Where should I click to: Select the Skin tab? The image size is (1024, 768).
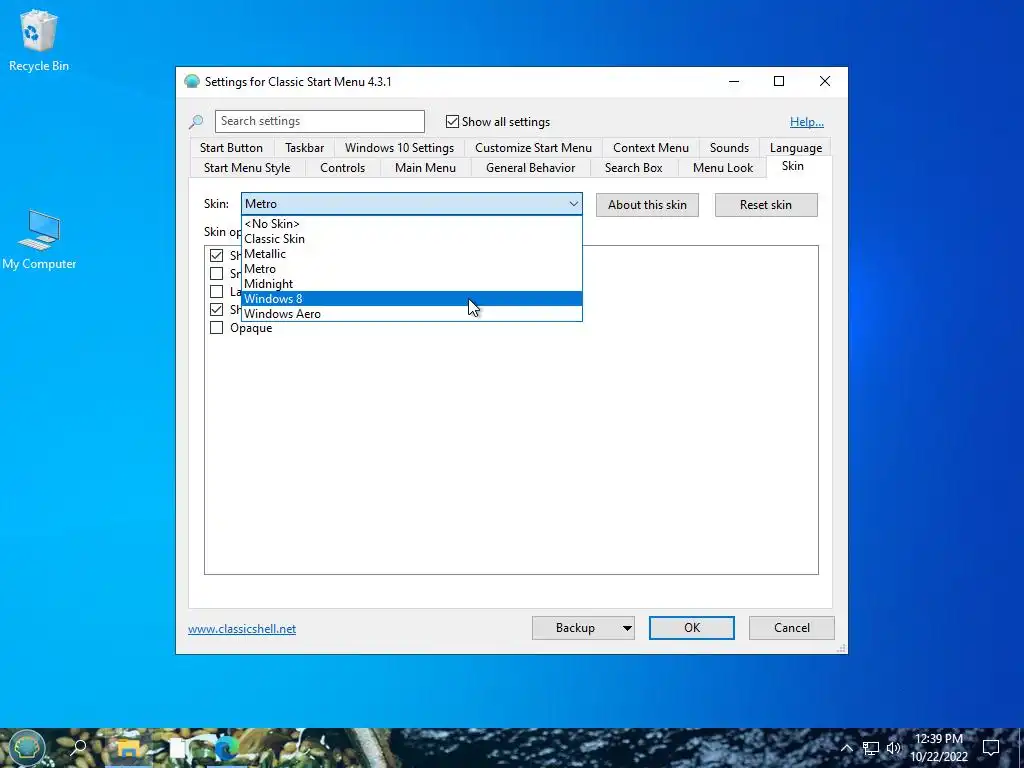click(792, 166)
